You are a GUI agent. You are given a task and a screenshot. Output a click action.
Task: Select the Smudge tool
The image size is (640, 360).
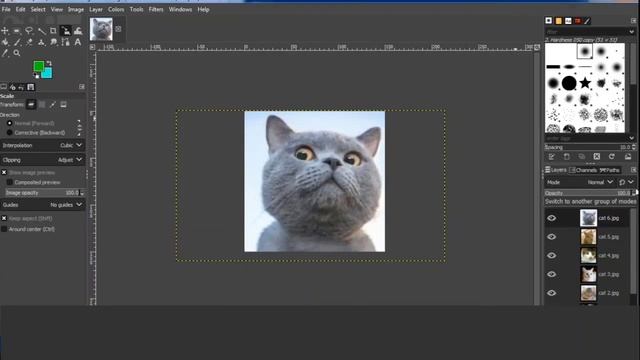[x=53, y=42]
